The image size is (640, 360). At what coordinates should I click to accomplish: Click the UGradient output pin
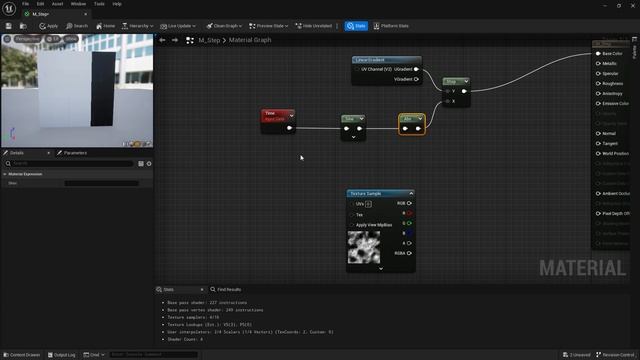click(416, 69)
